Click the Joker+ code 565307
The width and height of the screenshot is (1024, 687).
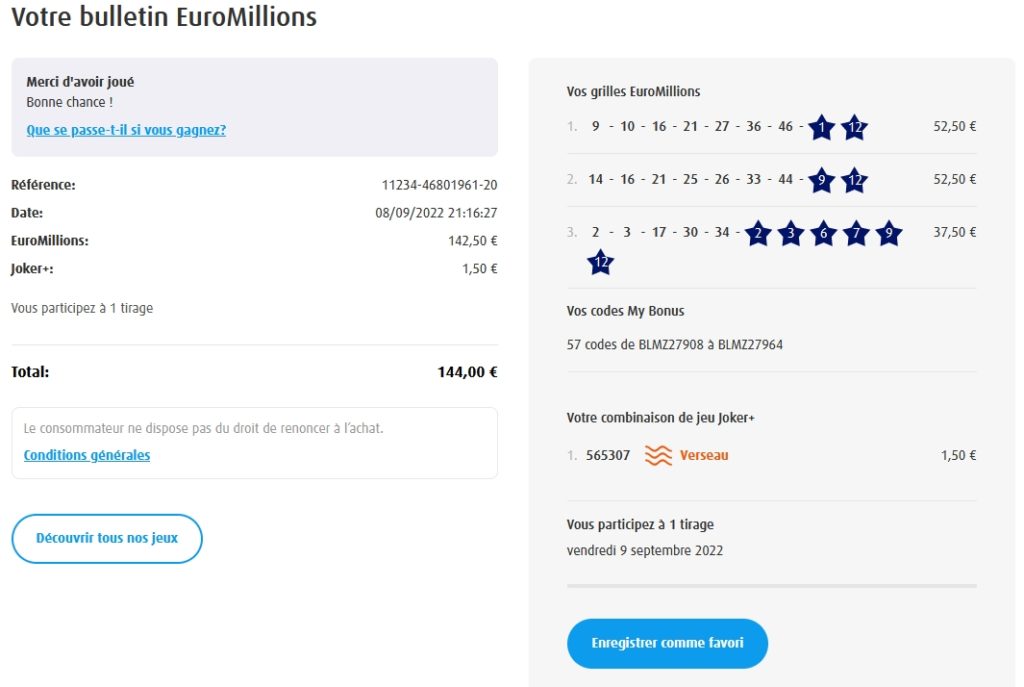(608, 455)
